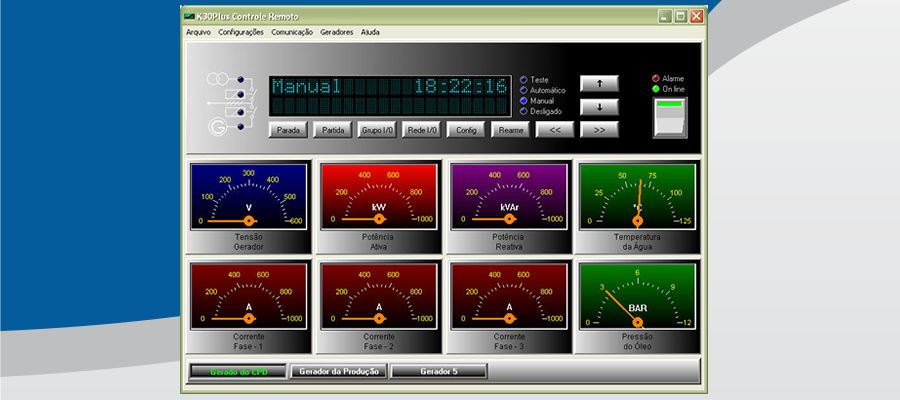Select the Automático mode radio button
The image size is (900, 400).
coord(524,90)
